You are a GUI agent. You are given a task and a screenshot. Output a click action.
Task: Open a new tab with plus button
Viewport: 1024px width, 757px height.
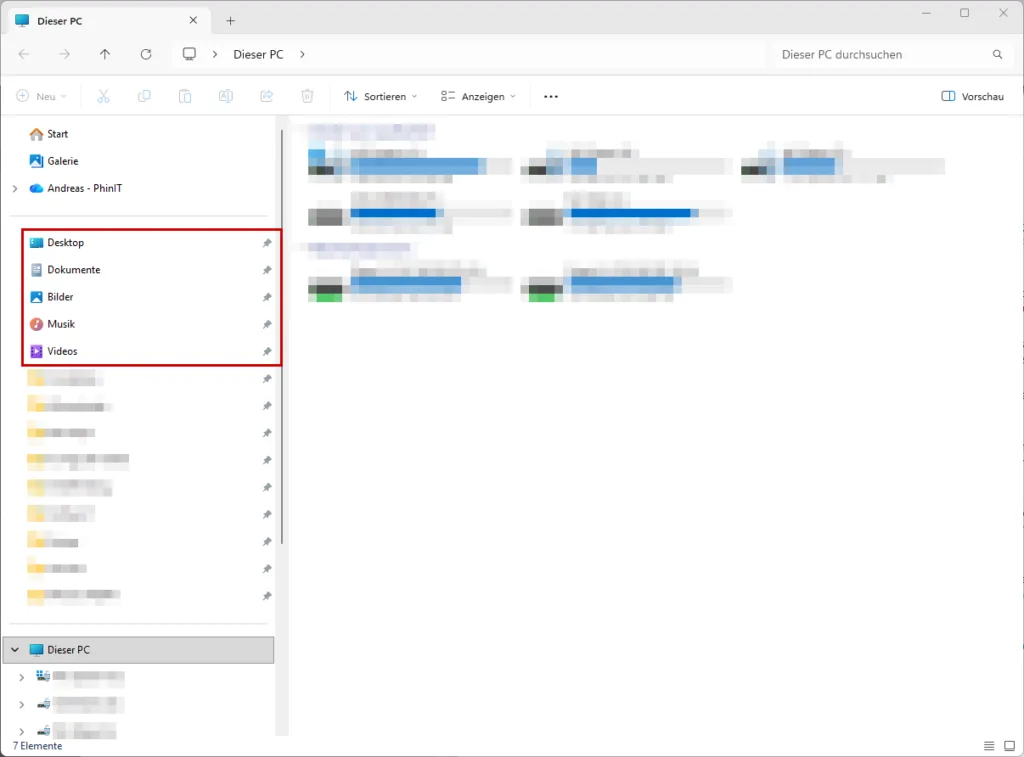[x=230, y=20]
